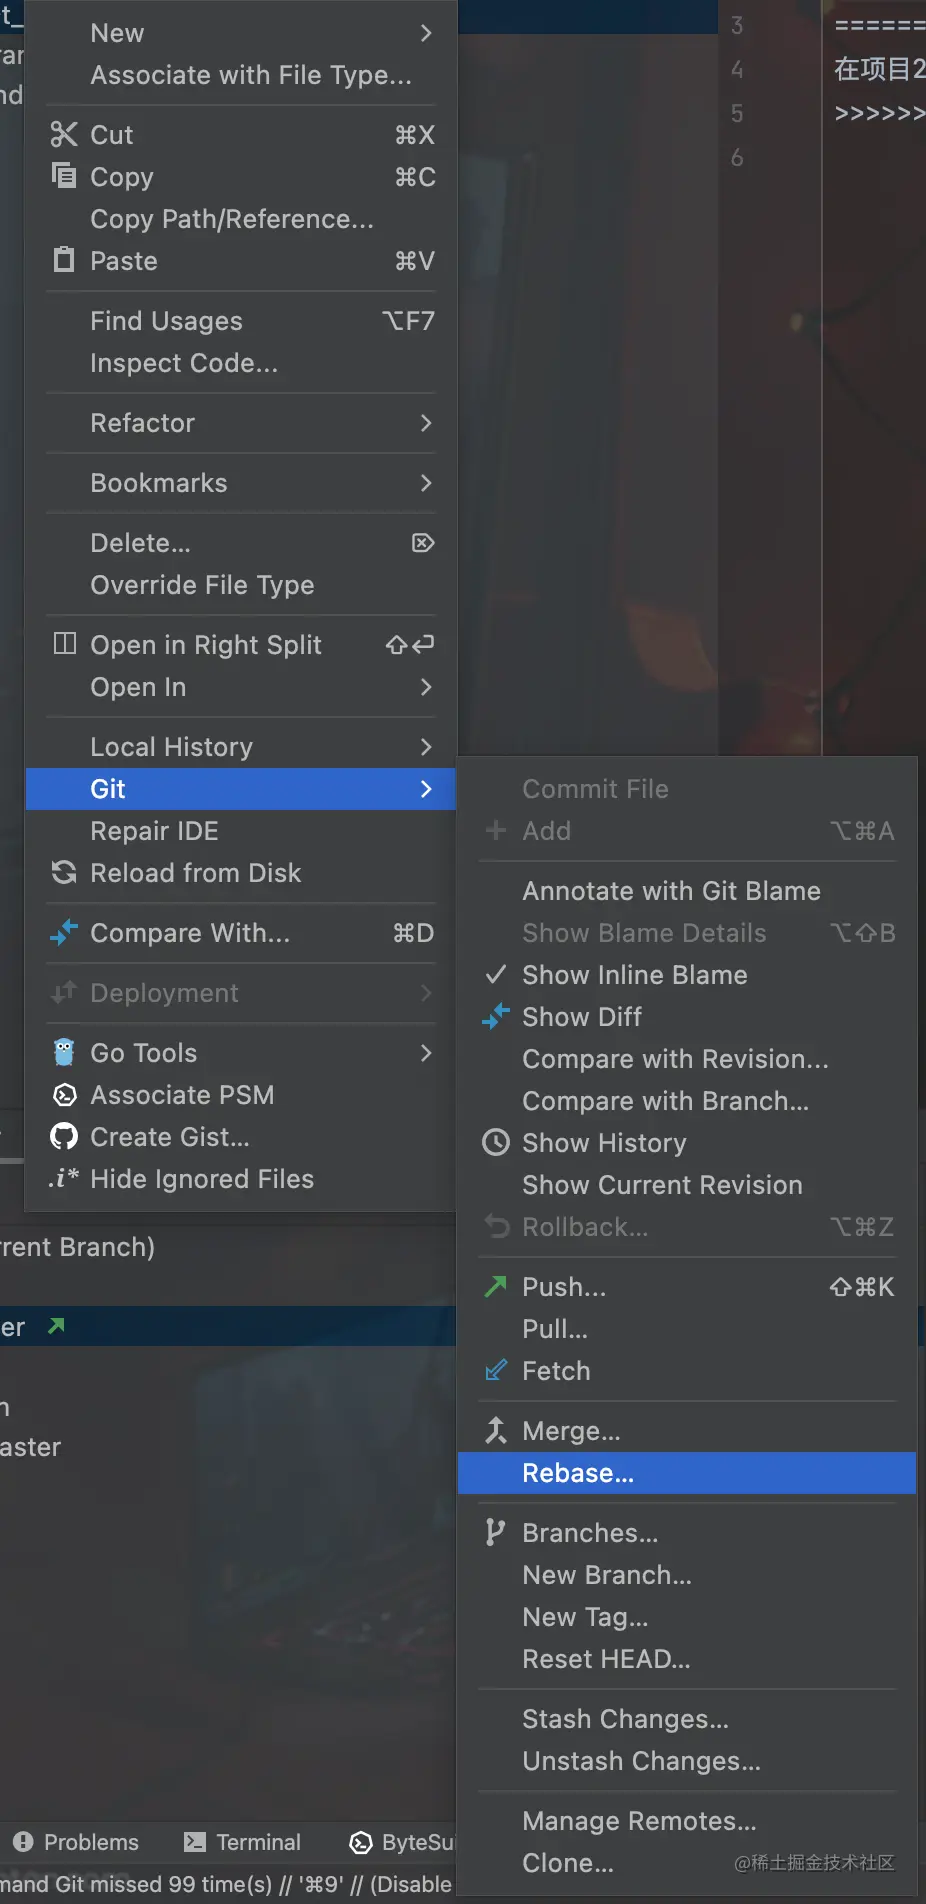The image size is (926, 1904).
Task: Click the Compare With arrows icon
Action: [64, 932]
